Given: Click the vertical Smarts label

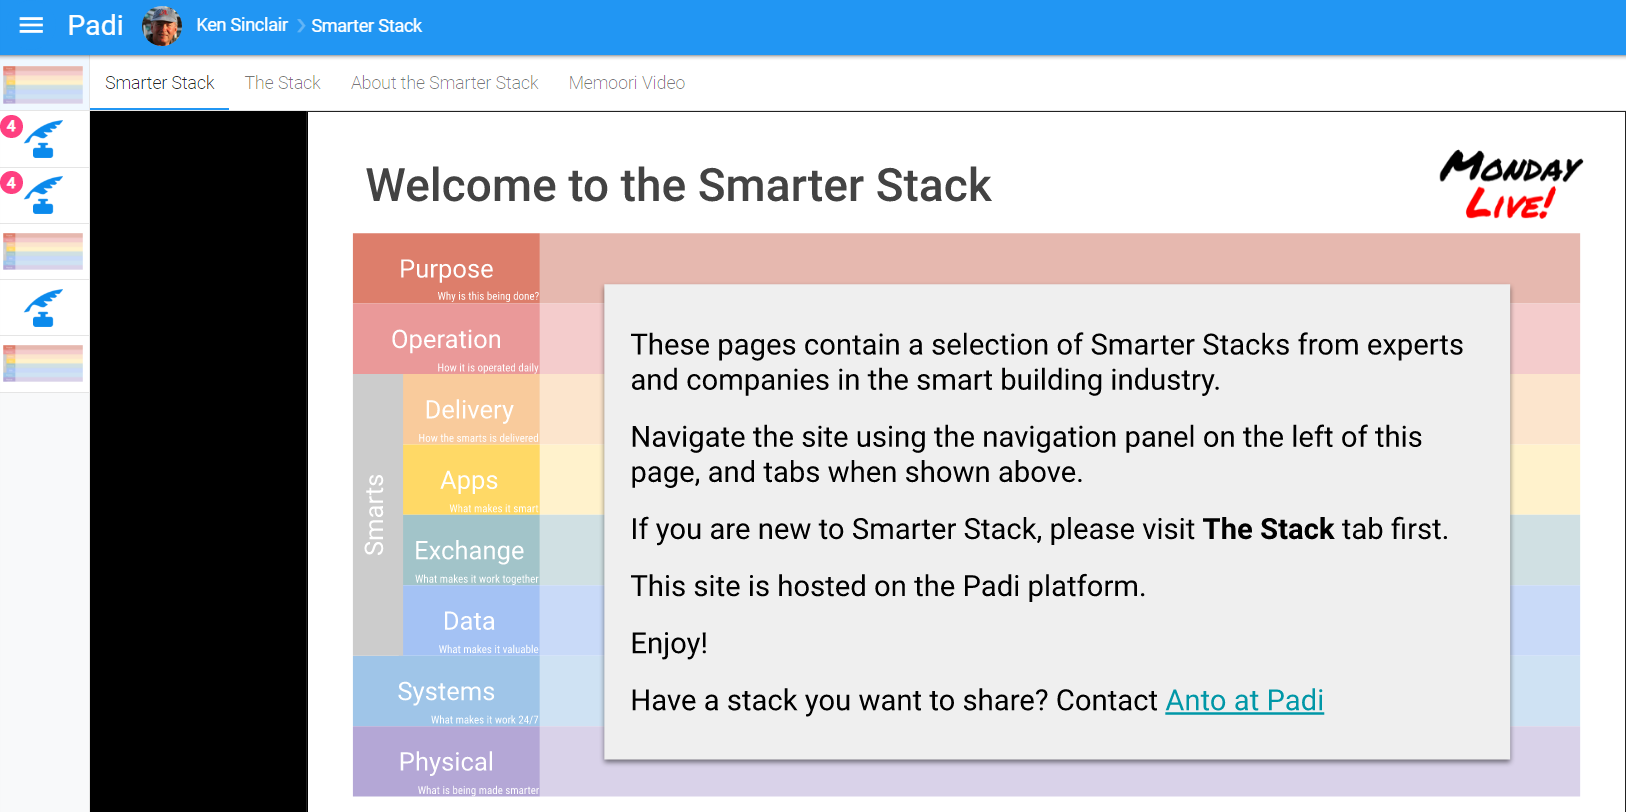Looking at the screenshot, I should [x=376, y=515].
